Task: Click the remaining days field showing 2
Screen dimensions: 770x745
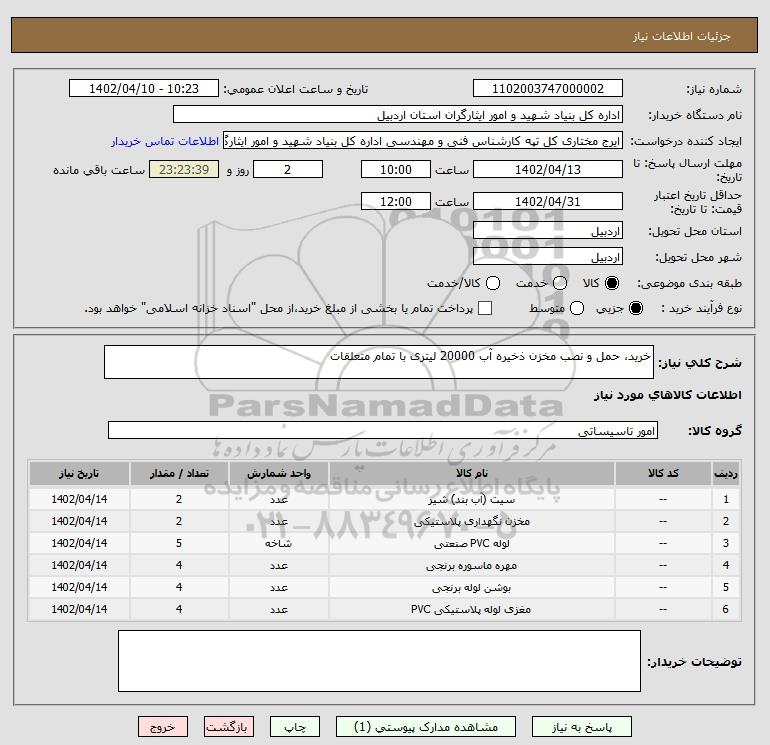Action: point(288,169)
